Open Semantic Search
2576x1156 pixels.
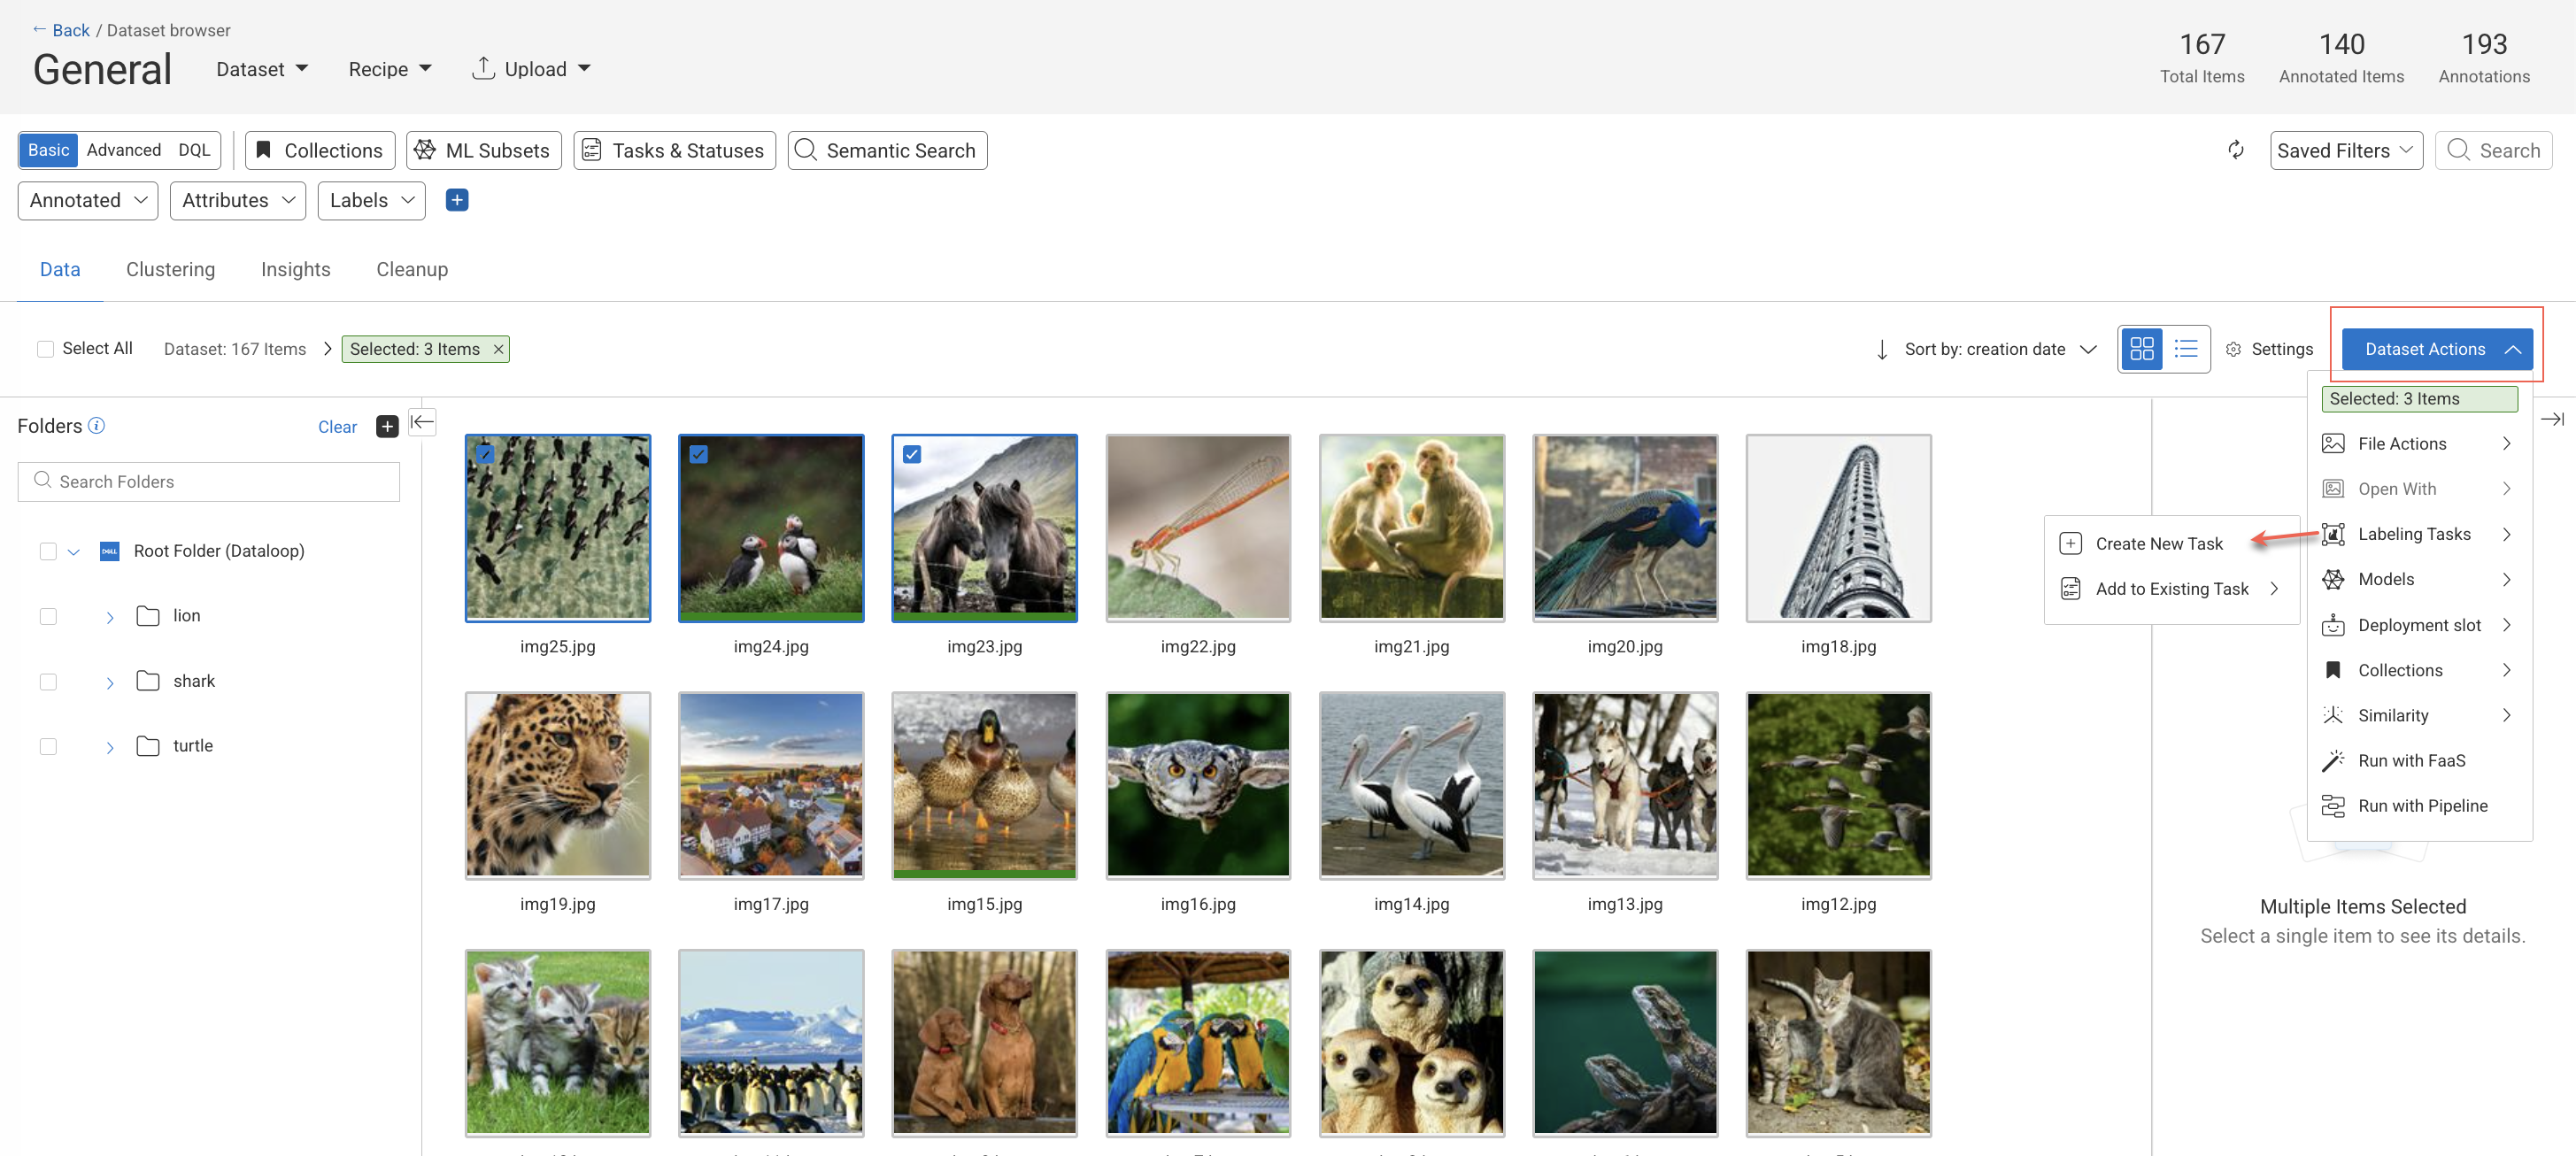(887, 150)
